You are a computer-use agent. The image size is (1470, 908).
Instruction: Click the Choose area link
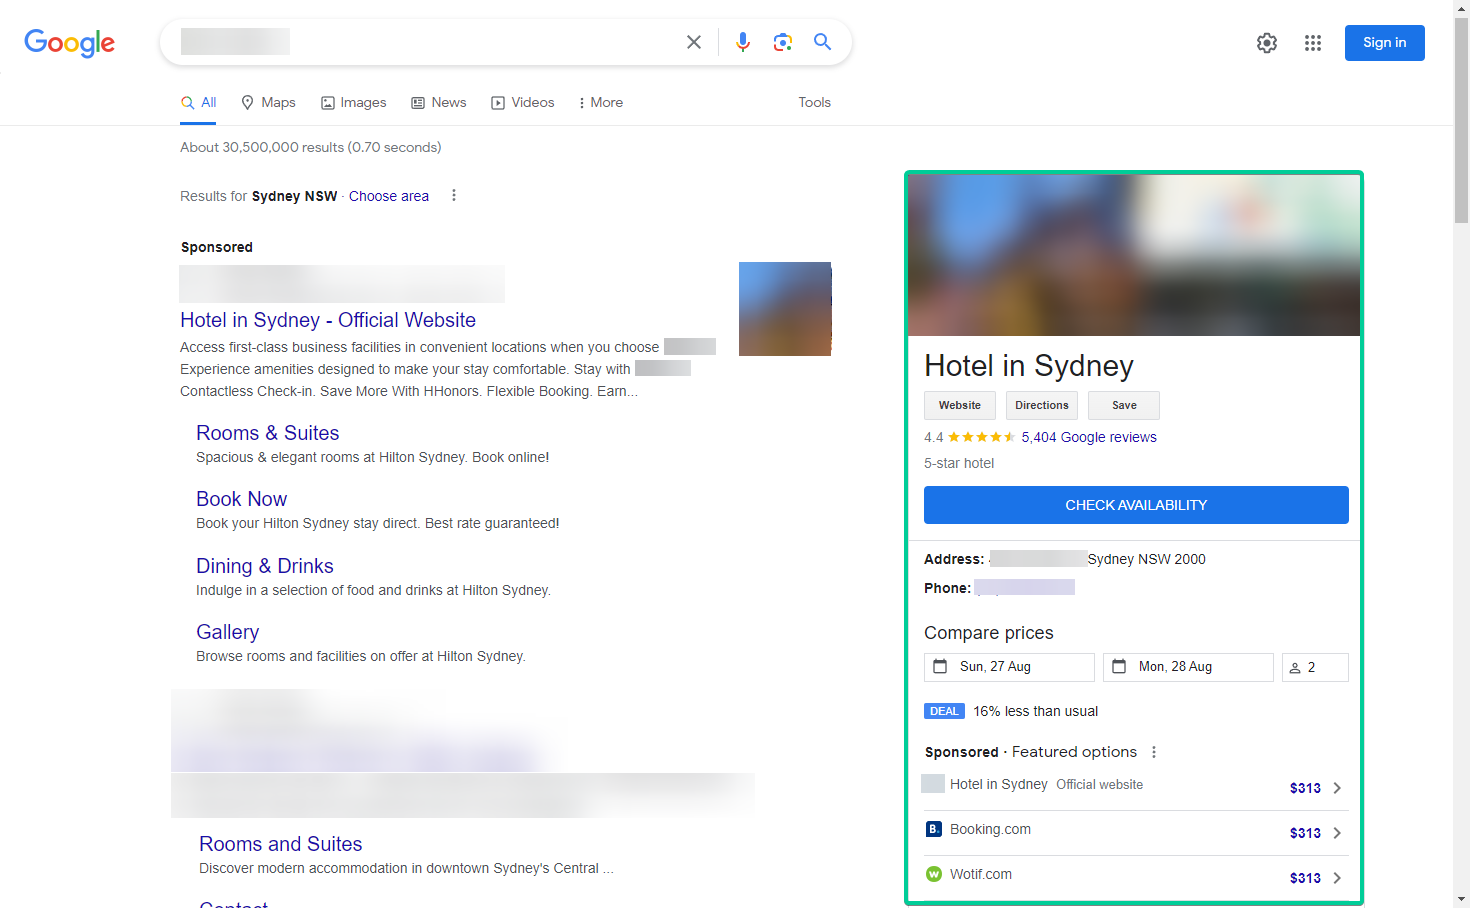click(389, 196)
